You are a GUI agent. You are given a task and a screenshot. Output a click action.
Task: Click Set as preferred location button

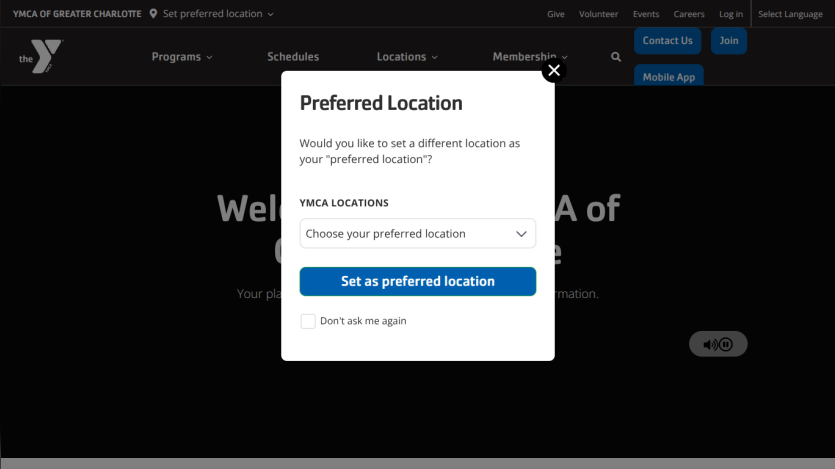pos(418,282)
